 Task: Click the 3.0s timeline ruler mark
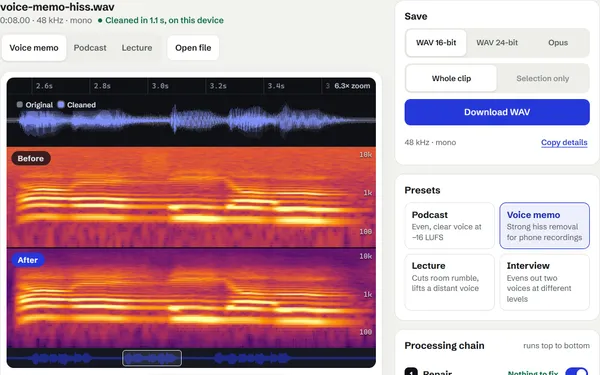coord(160,86)
